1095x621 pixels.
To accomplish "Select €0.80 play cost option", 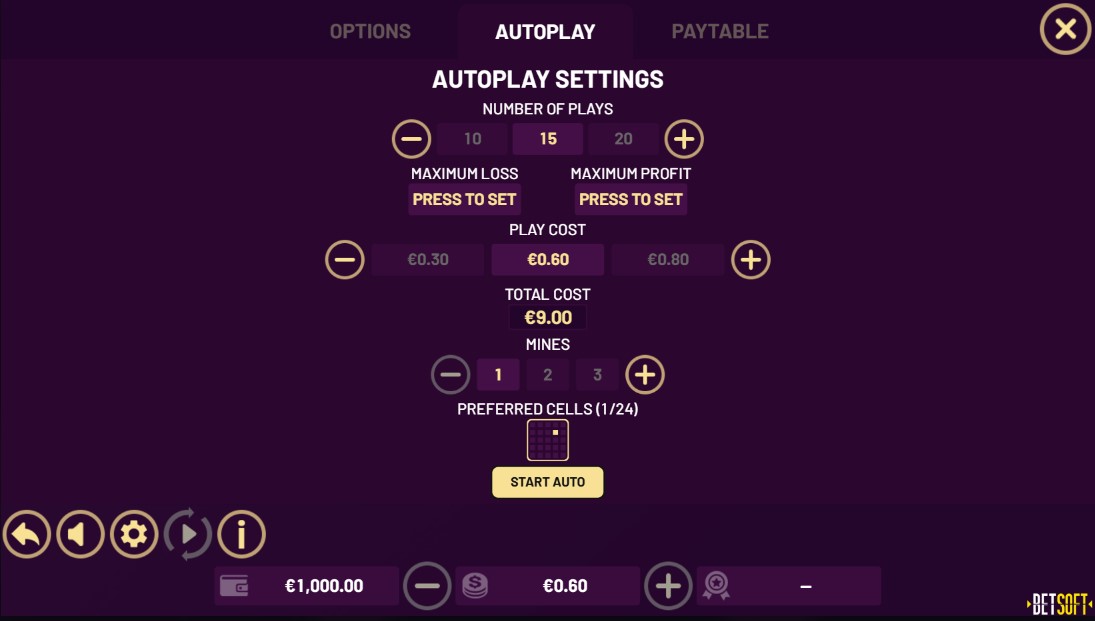I will tap(668, 260).
